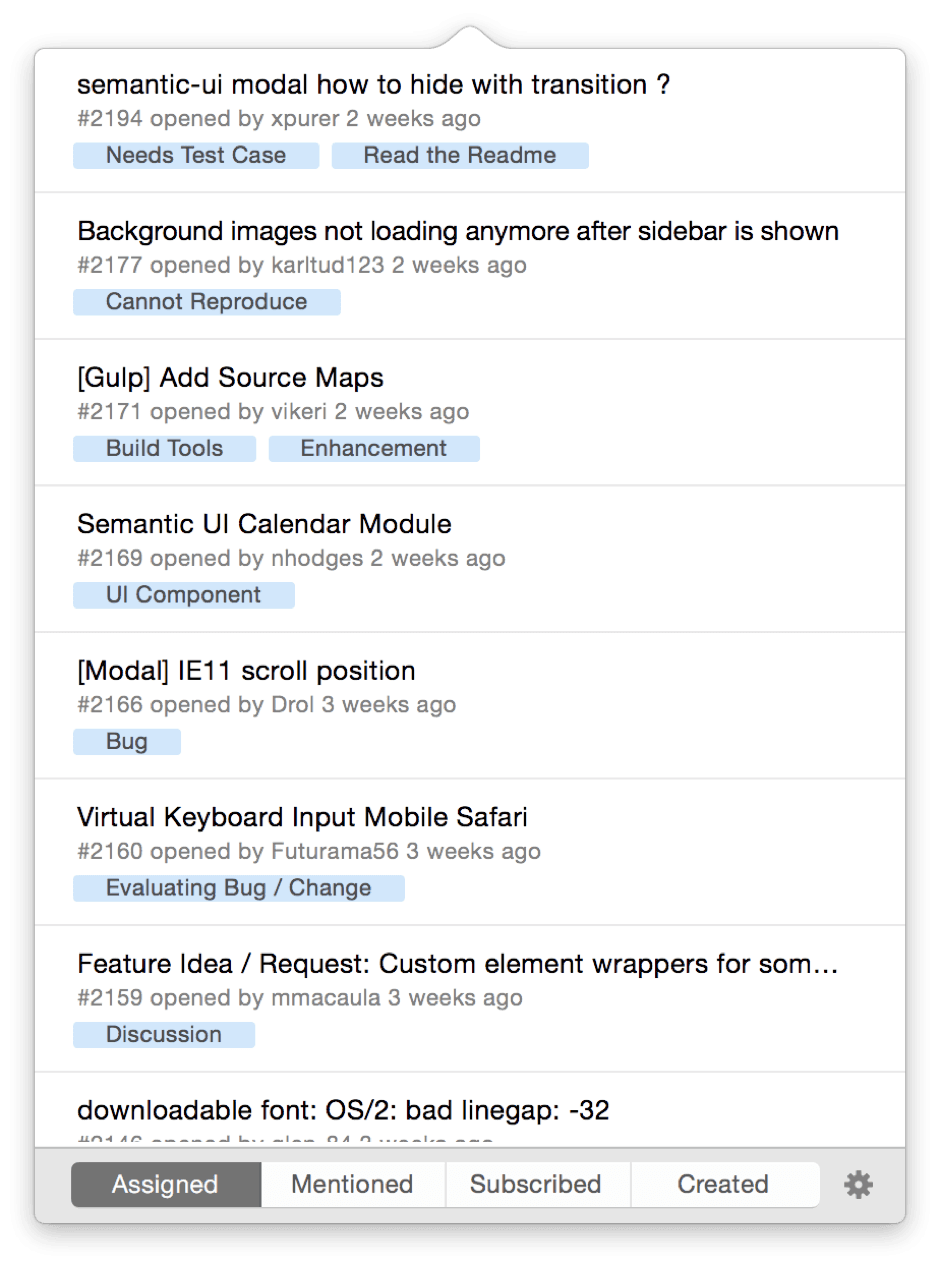Open the settings gear icon
This screenshot has width=940, height=1266.
858,1185
